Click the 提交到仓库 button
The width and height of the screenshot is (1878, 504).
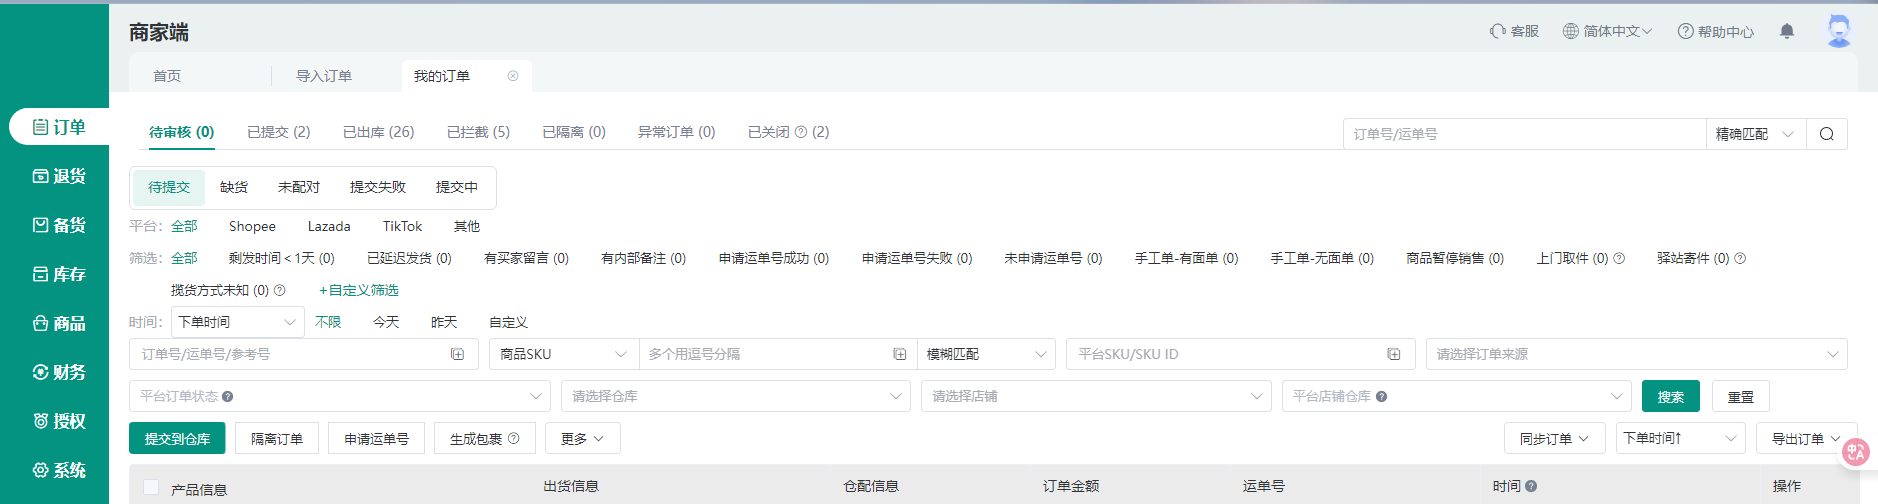(177, 438)
